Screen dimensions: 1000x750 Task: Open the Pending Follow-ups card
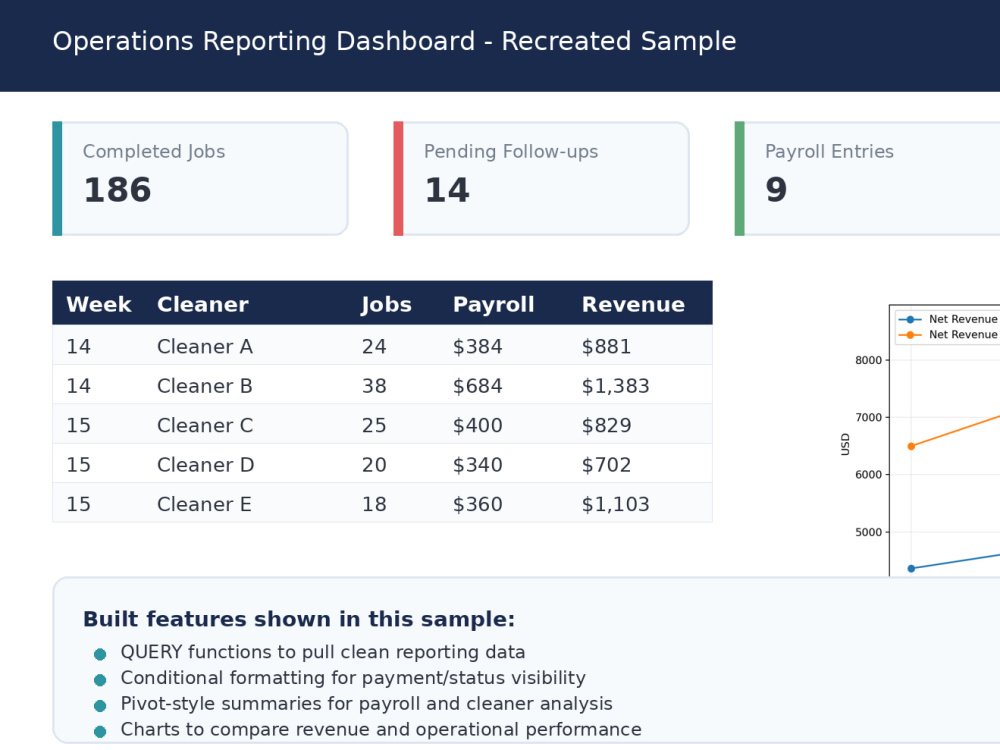coord(541,179)
